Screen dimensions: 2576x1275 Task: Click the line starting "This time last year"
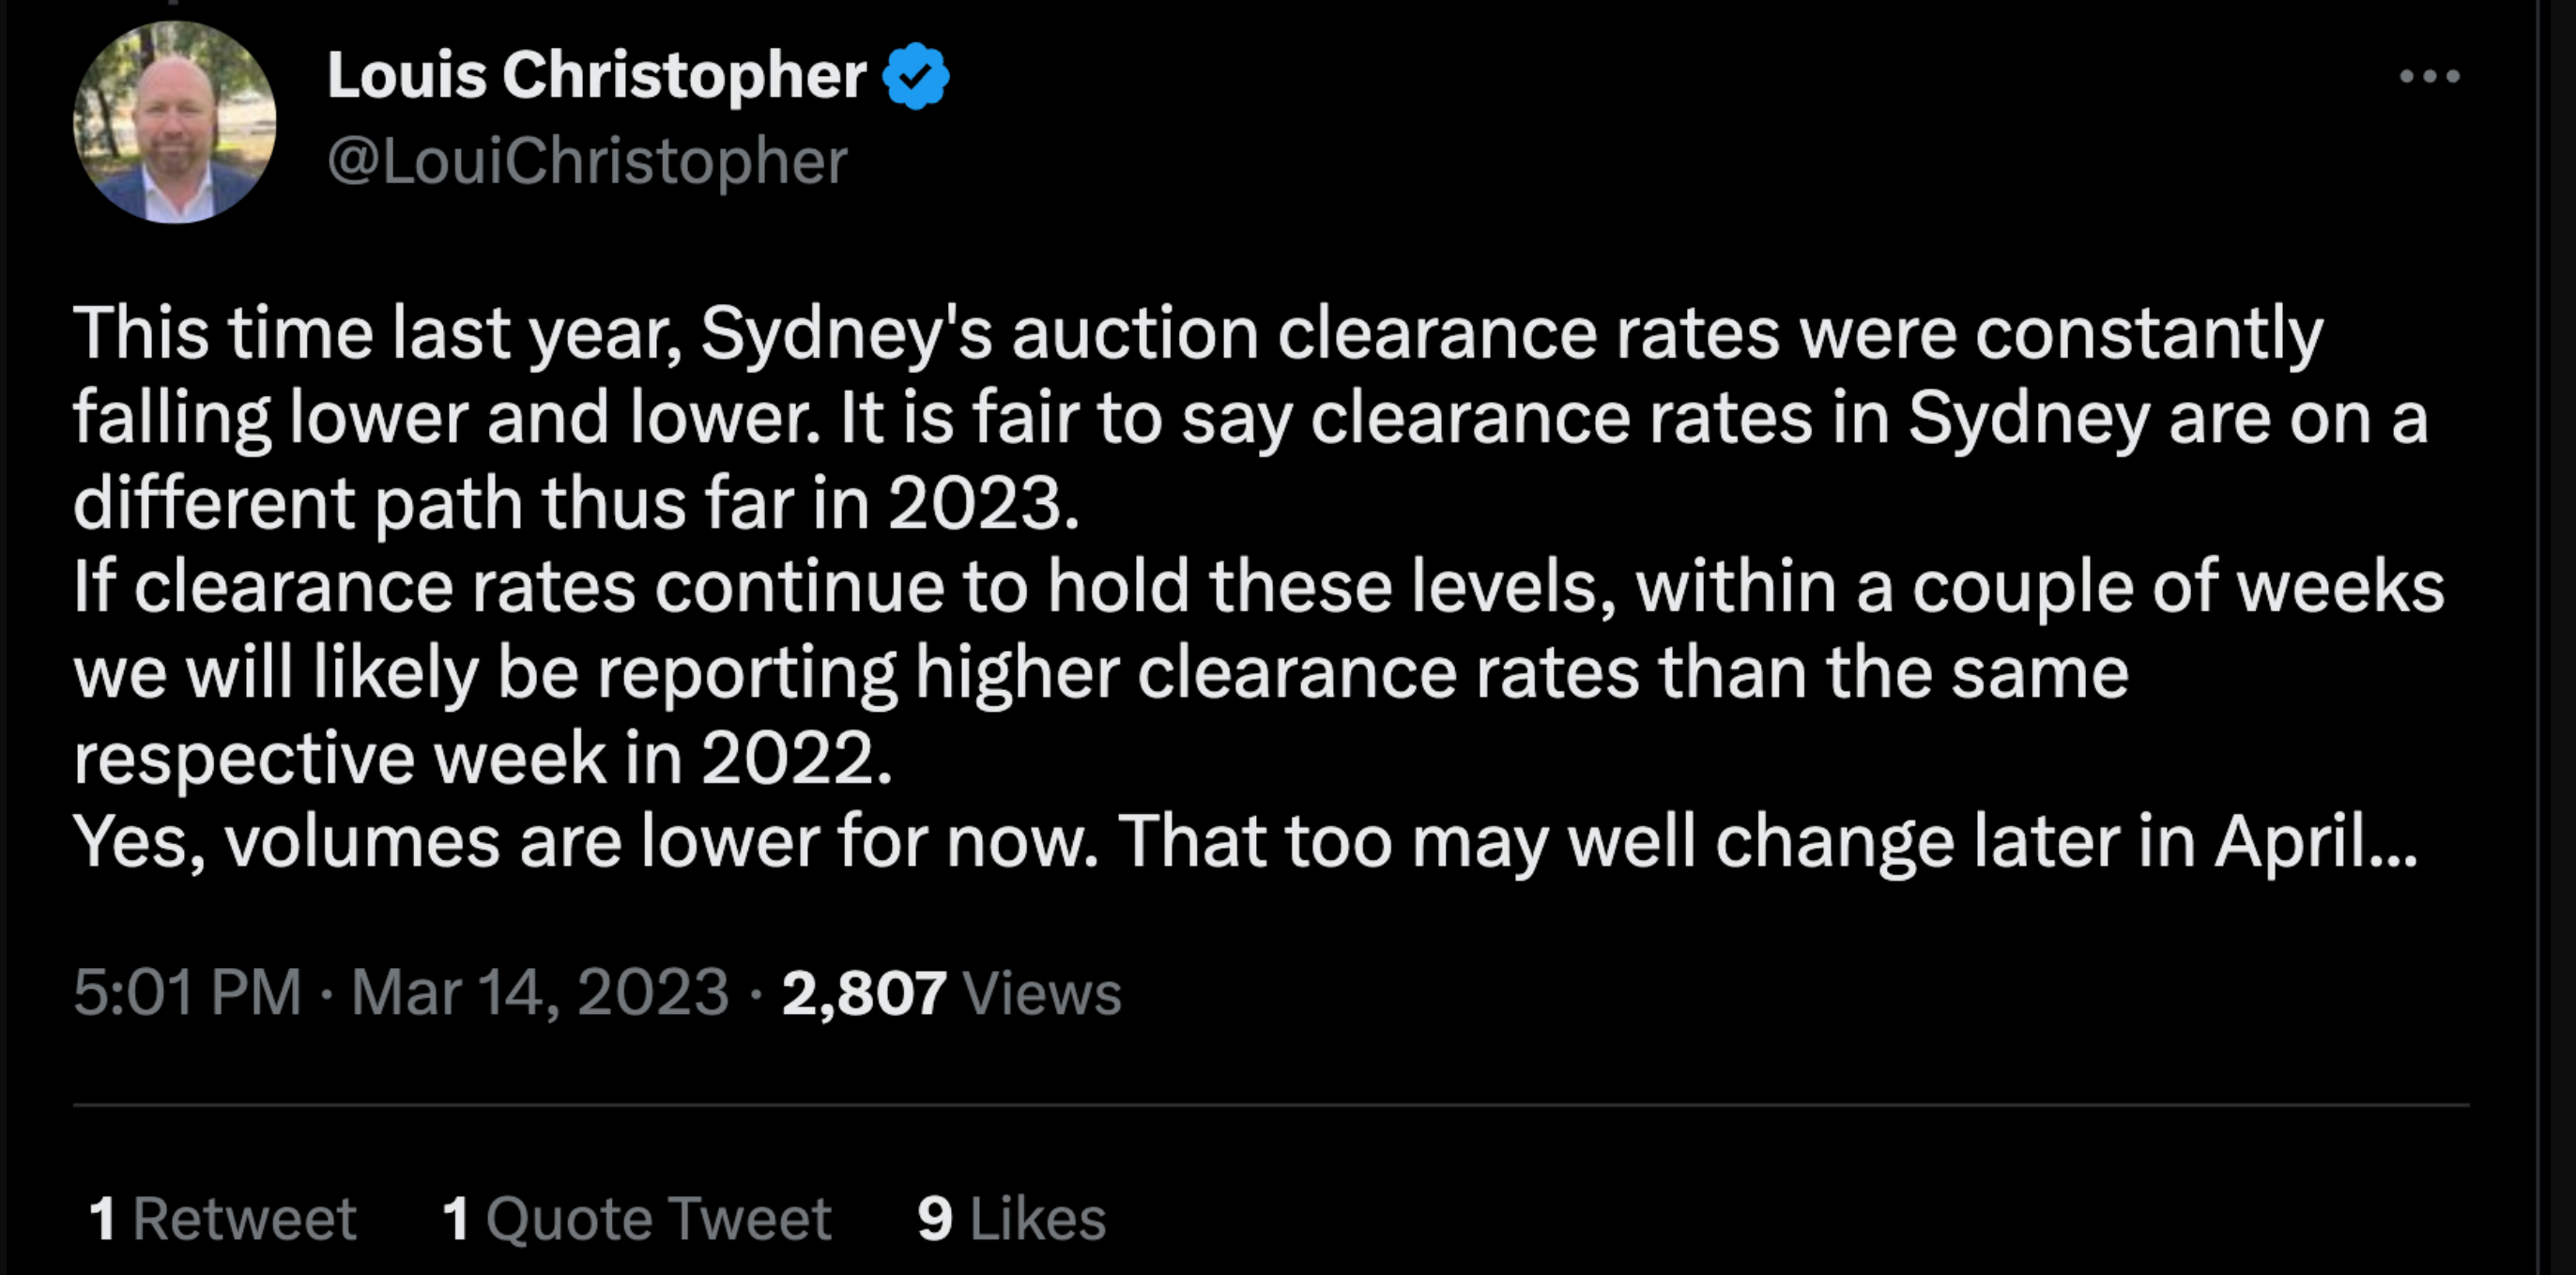1197,333
